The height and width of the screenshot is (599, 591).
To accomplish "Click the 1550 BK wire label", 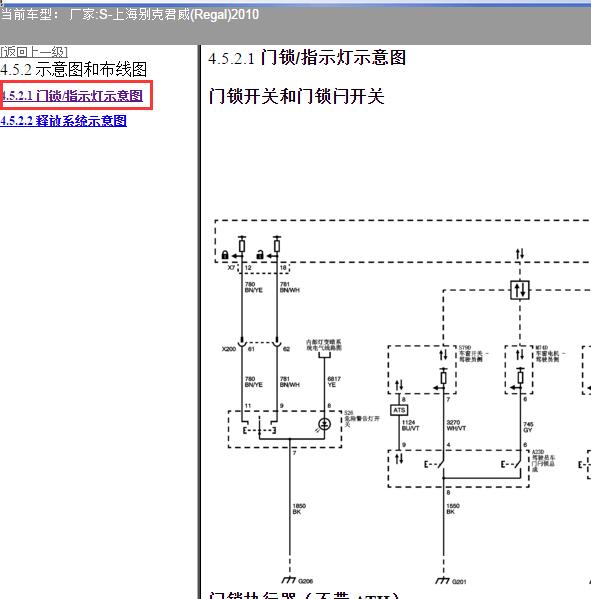I will point(453,509).
